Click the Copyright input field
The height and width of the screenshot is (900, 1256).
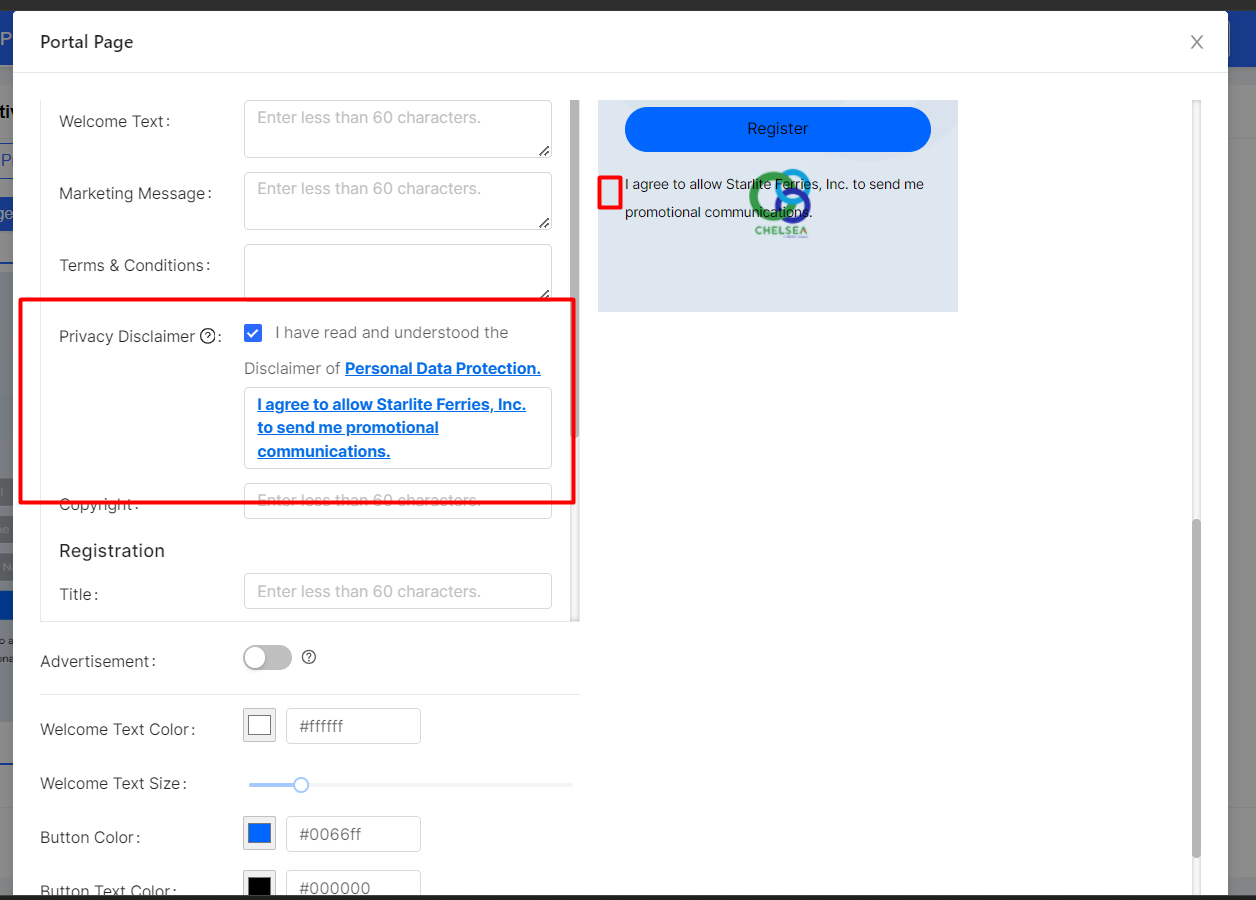tap(398, 501)
